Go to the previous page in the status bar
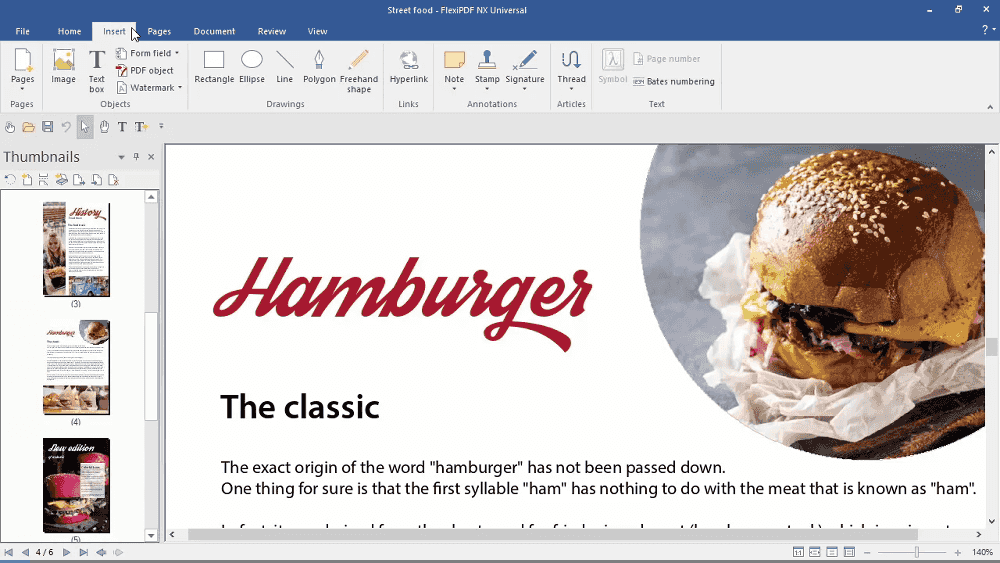This screenshot has width=1000, height=563. click(25, 552)
